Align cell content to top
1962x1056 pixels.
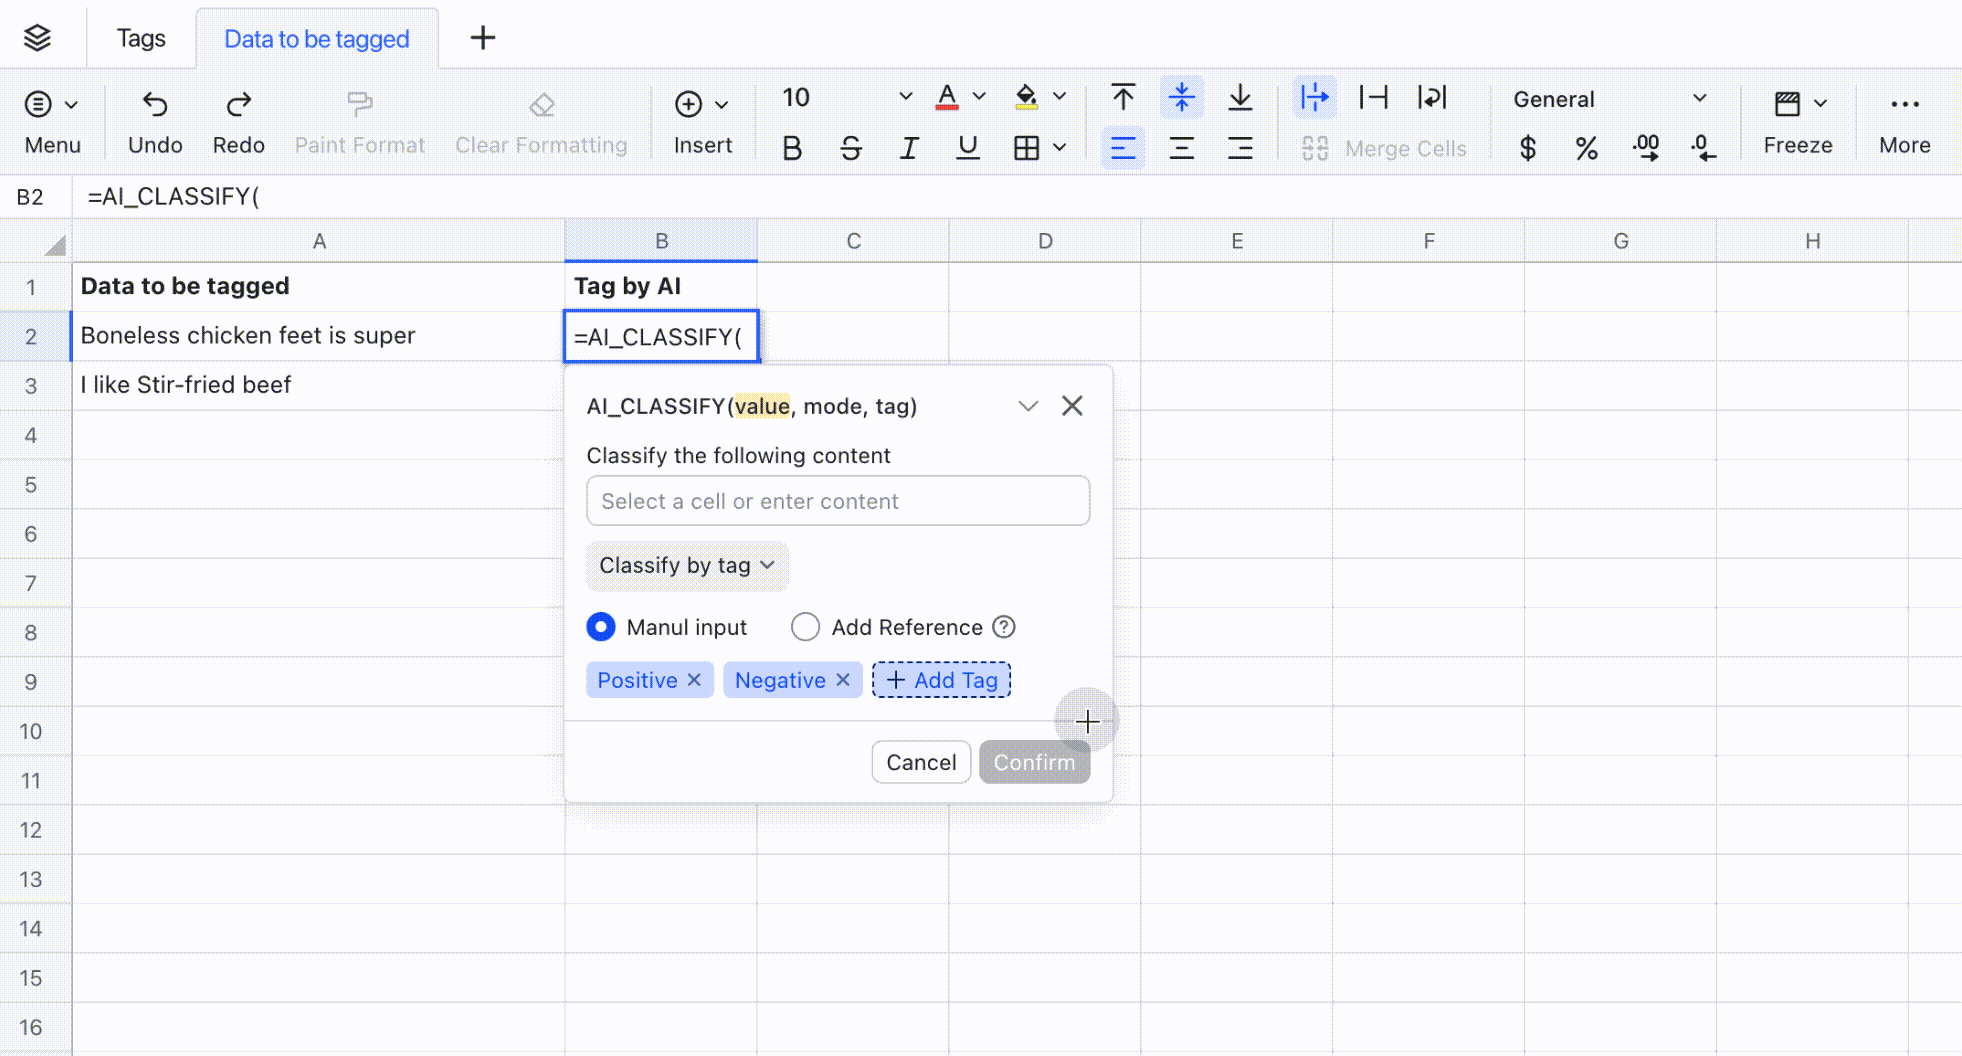(1123, 97)
